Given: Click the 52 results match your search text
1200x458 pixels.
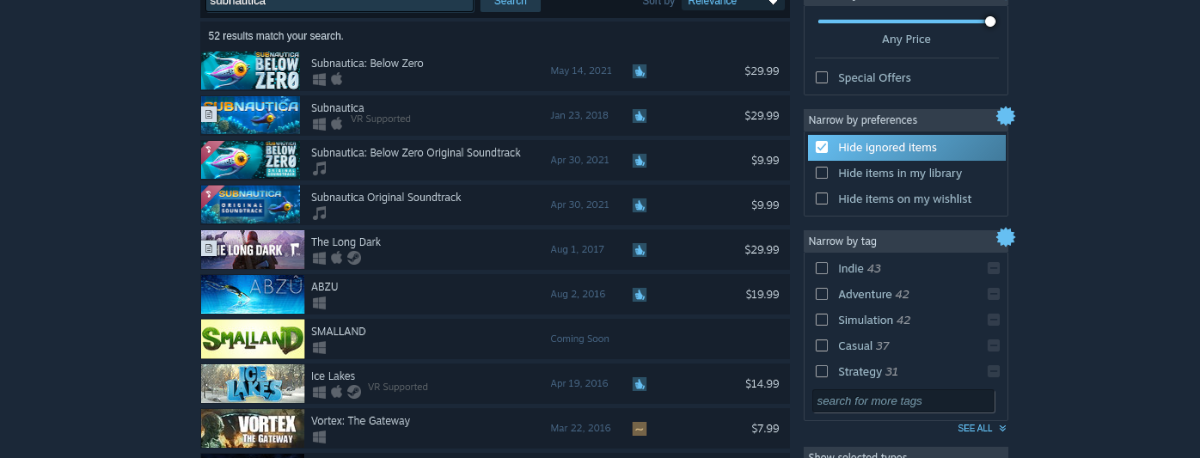Looking at the screenshot, I should tap(275, 36).
